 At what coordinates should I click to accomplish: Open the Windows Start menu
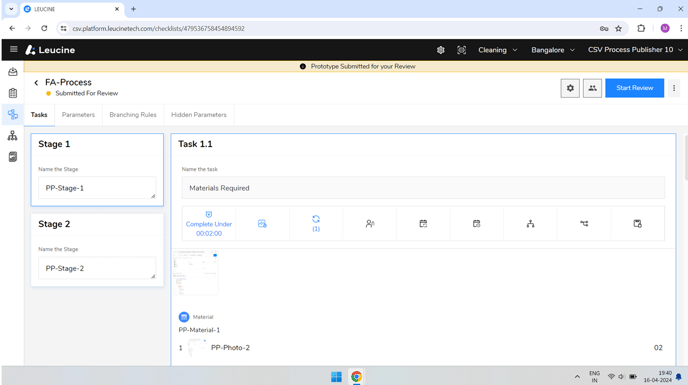coord(336,377)
